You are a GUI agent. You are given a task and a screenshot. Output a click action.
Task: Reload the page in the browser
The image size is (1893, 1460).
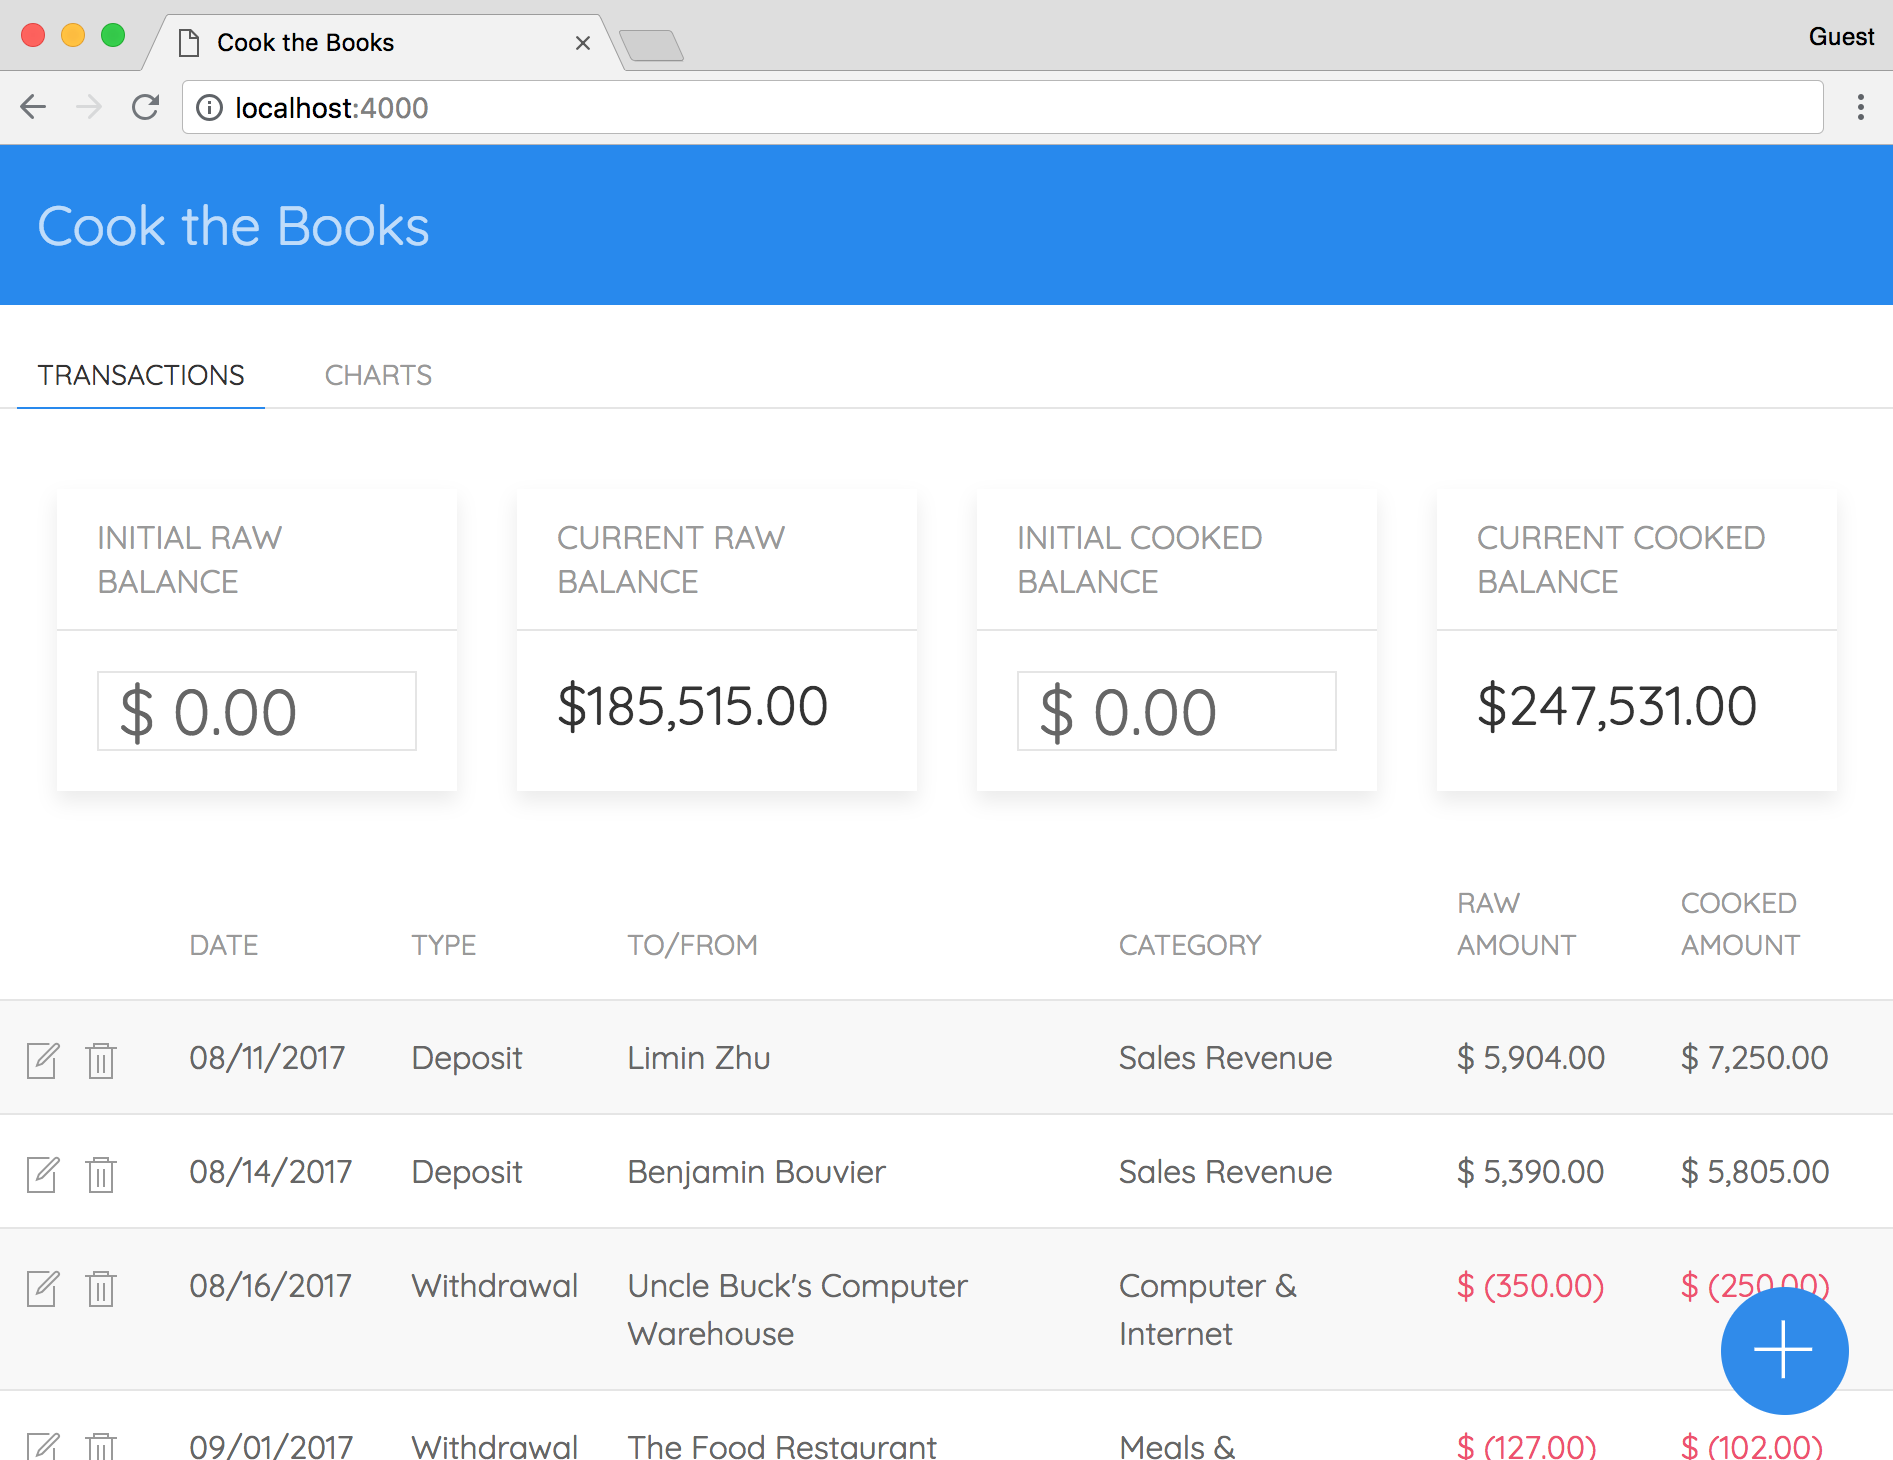click(146, 107)
